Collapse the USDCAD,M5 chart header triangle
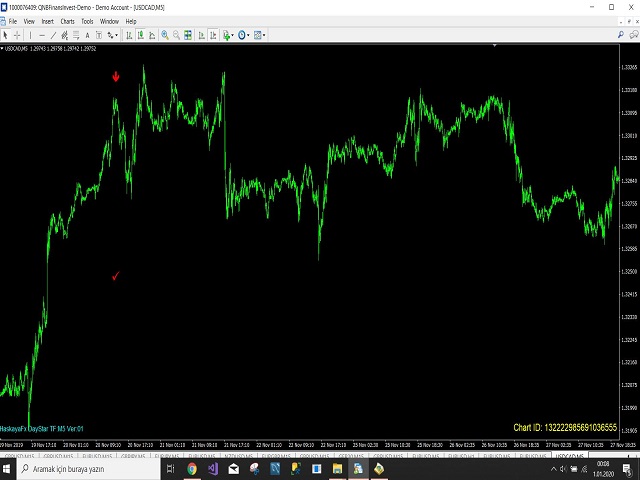 point(2,49)
